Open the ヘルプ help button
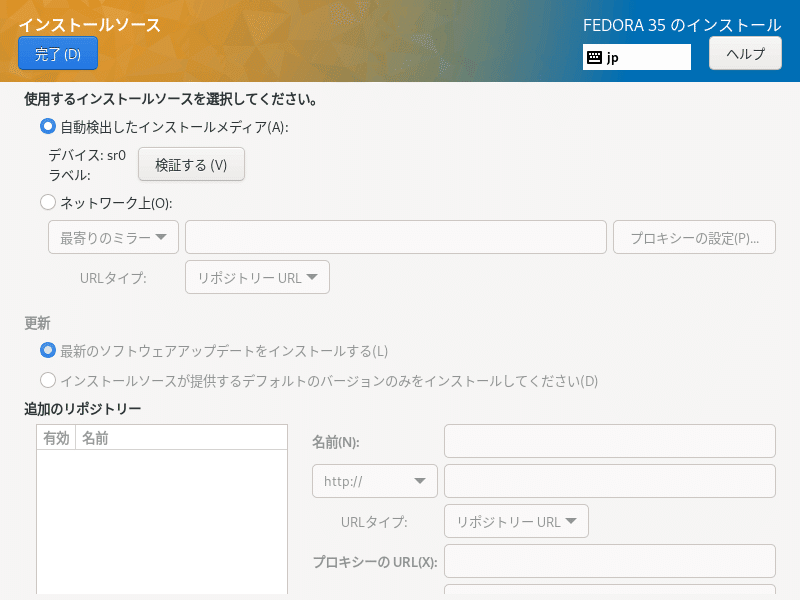The height and width of the screenshot is (600, 800). (x=745, y=54)
